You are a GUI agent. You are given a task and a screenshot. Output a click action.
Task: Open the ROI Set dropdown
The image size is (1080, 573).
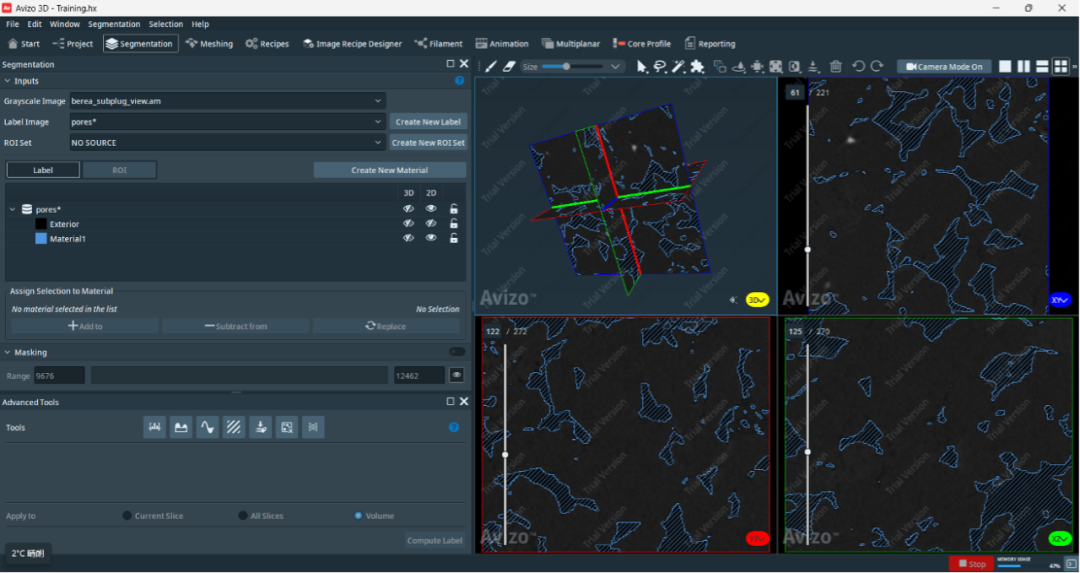click(x=228, y=143)
